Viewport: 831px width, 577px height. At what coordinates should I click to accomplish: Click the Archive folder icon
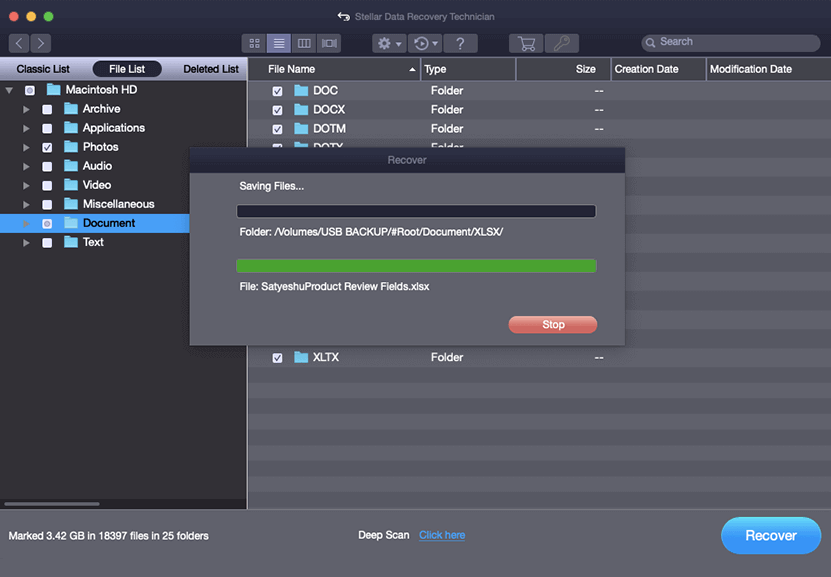(x=71, y=109)
